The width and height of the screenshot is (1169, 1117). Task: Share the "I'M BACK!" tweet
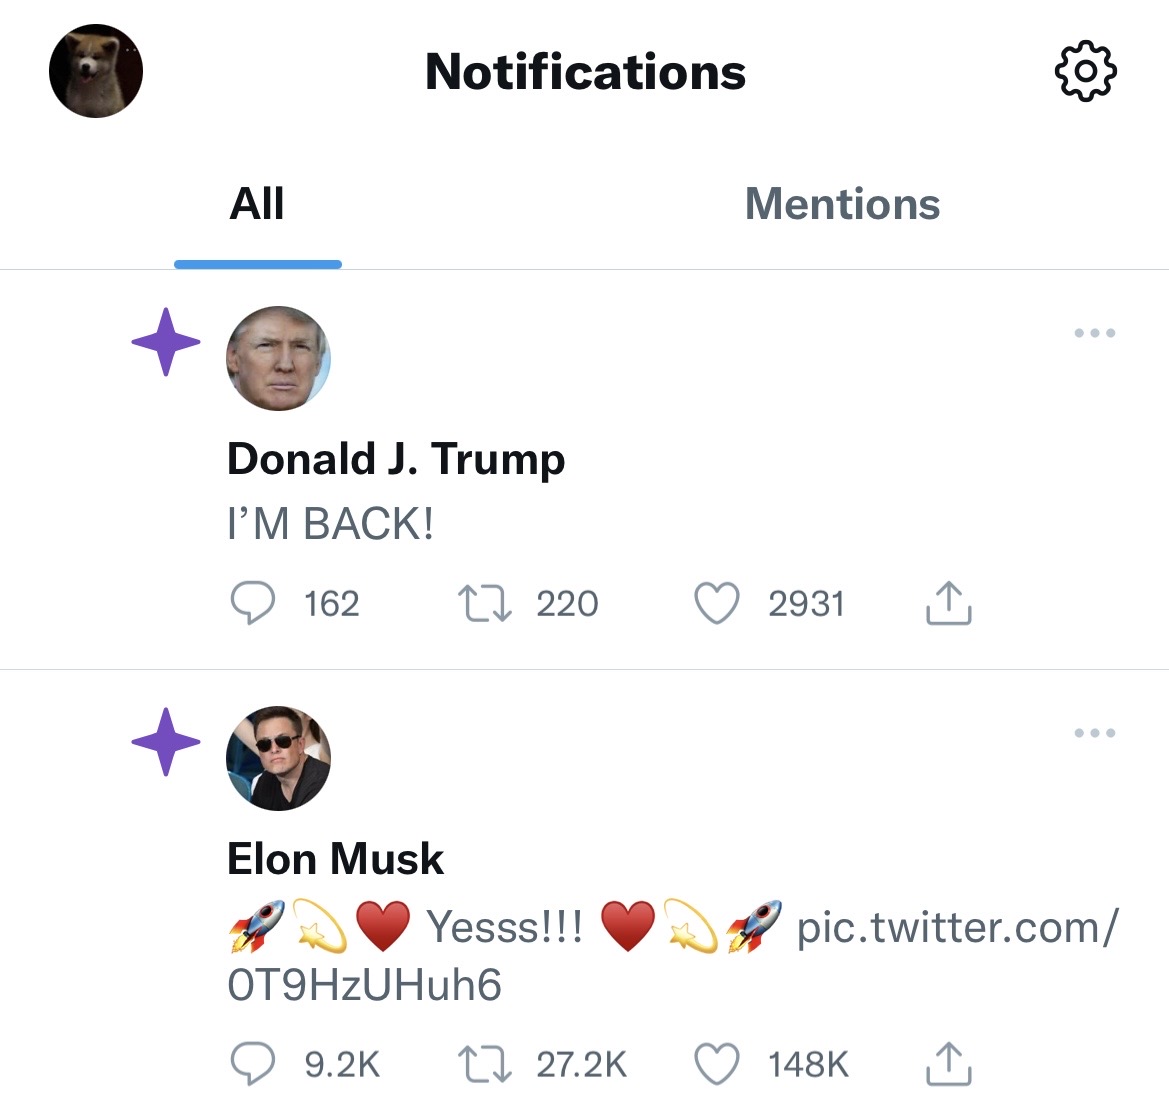948,603
